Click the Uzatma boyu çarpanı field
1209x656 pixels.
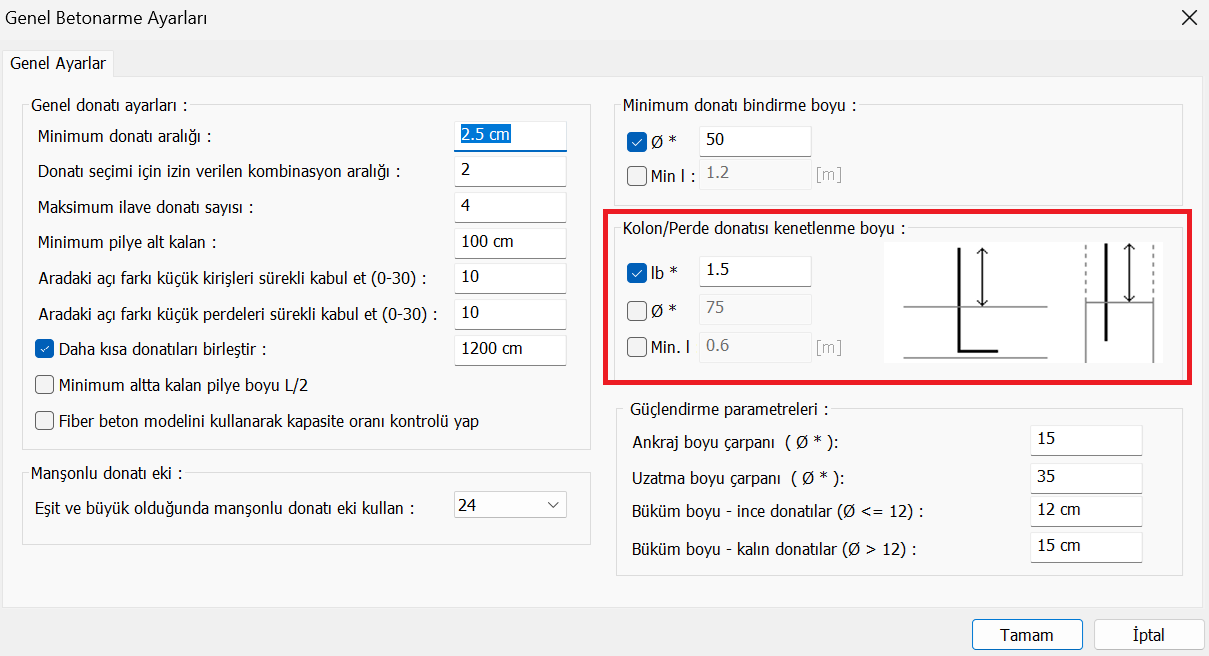(x=1085, y=477)
